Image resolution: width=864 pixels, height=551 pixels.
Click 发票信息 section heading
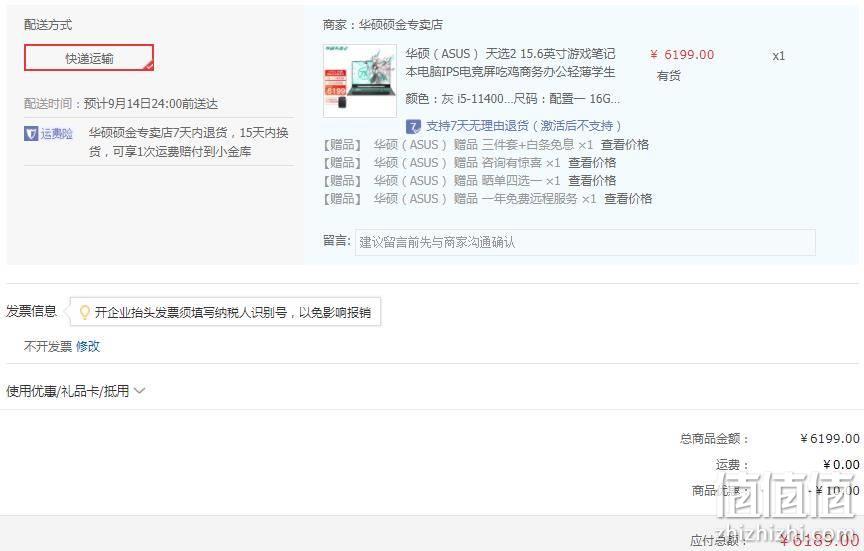click(x=31, y=311)
